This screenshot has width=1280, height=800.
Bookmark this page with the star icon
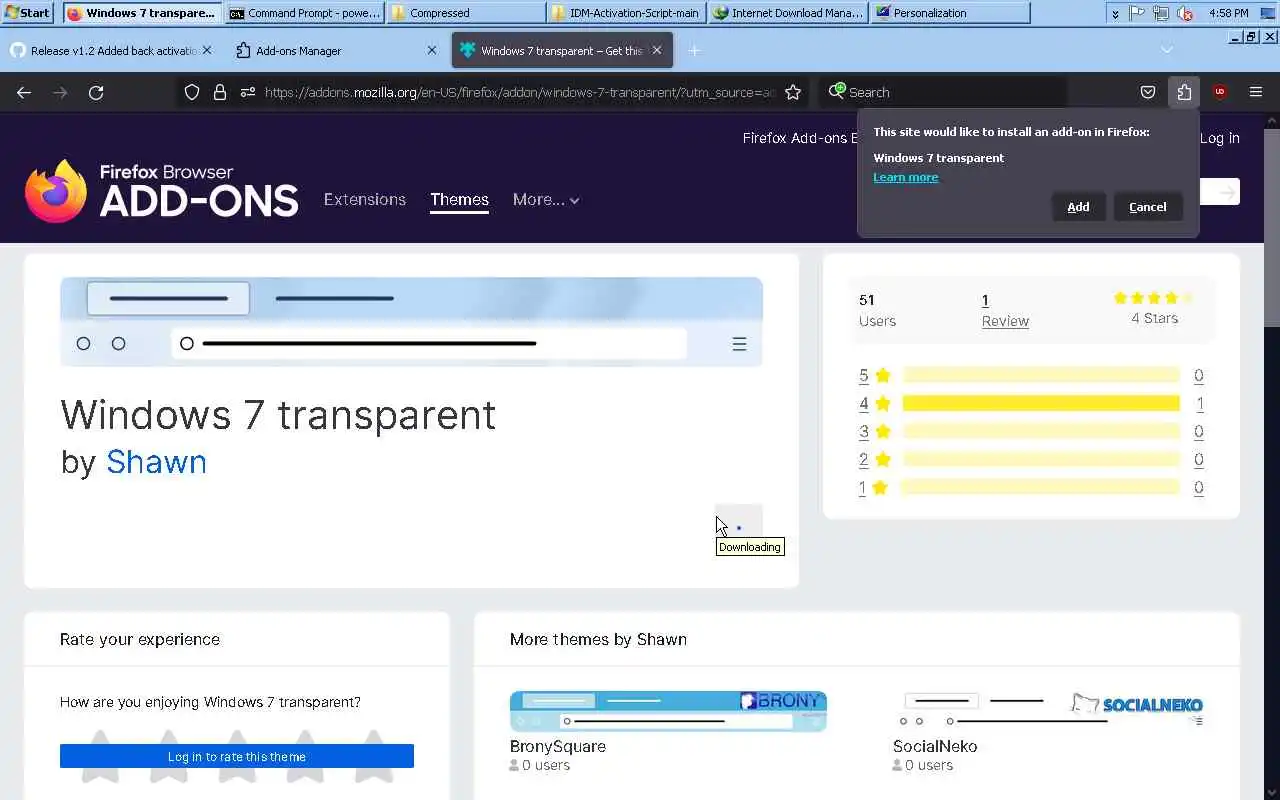(793, 92)
